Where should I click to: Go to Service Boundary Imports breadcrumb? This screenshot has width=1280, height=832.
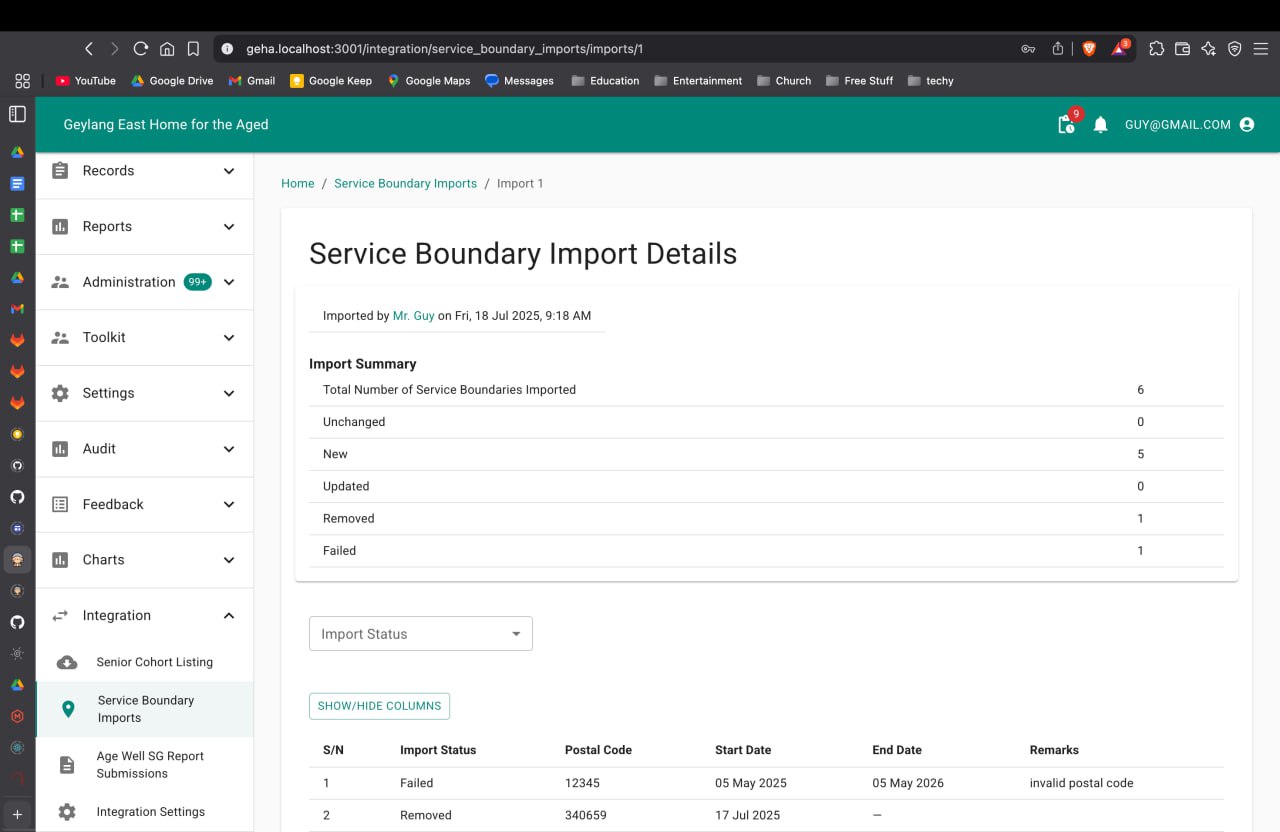click(x=405, y=184)
